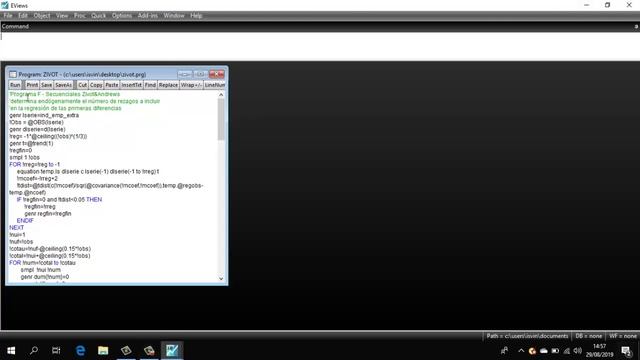This screenshot has height=360, width=640.
Task: Click the EViews app icon in title bar
Action: coord(5,5)
